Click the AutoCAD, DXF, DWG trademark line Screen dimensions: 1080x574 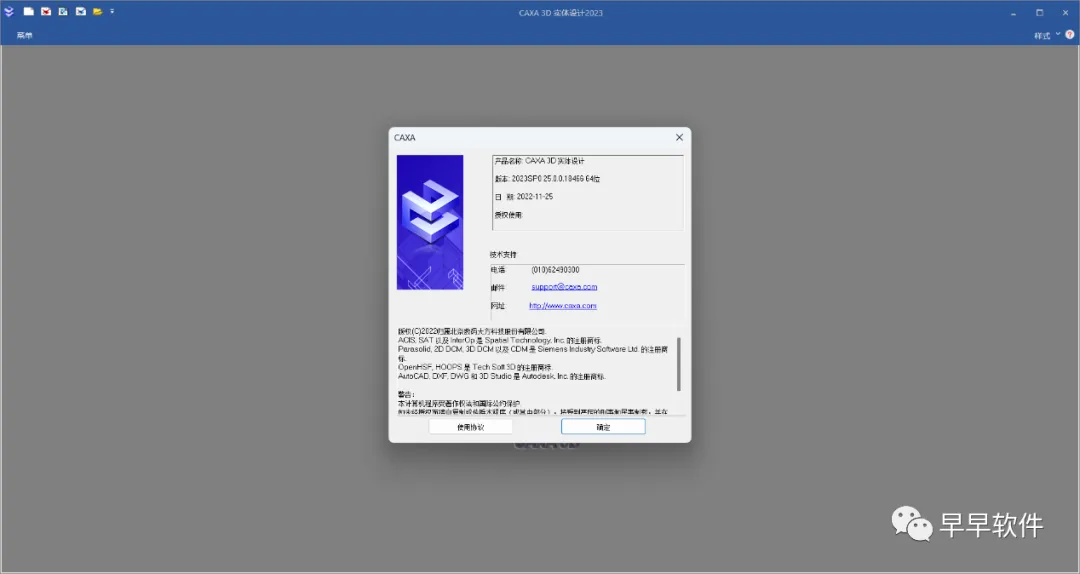[x=501, y=377]
